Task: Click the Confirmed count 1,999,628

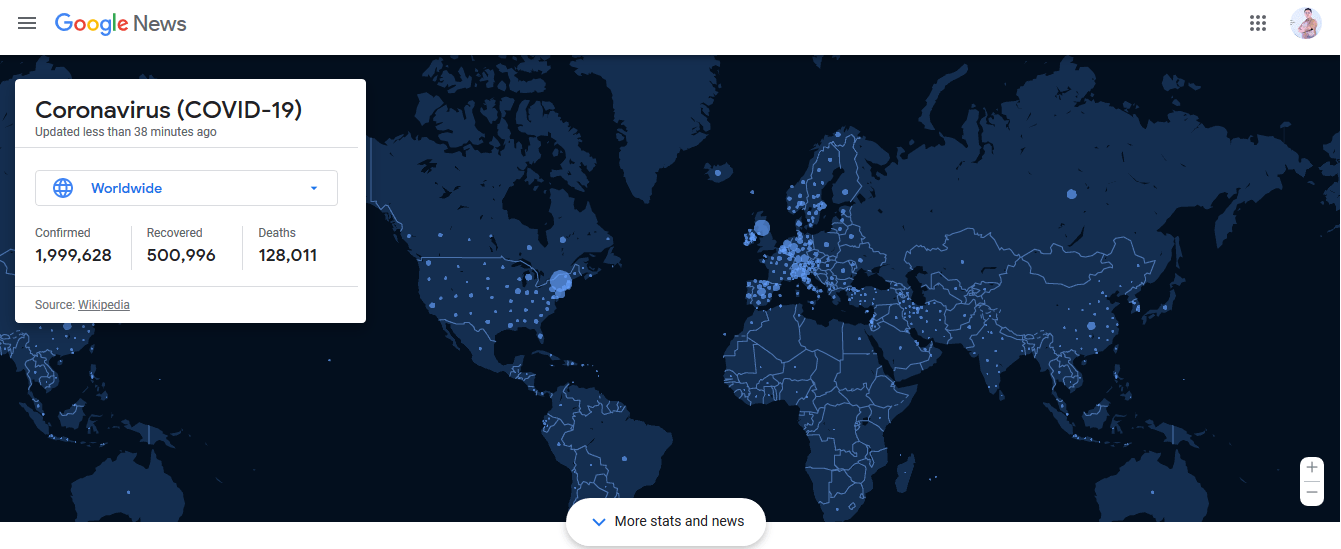Action: click(x=73, y=255)
